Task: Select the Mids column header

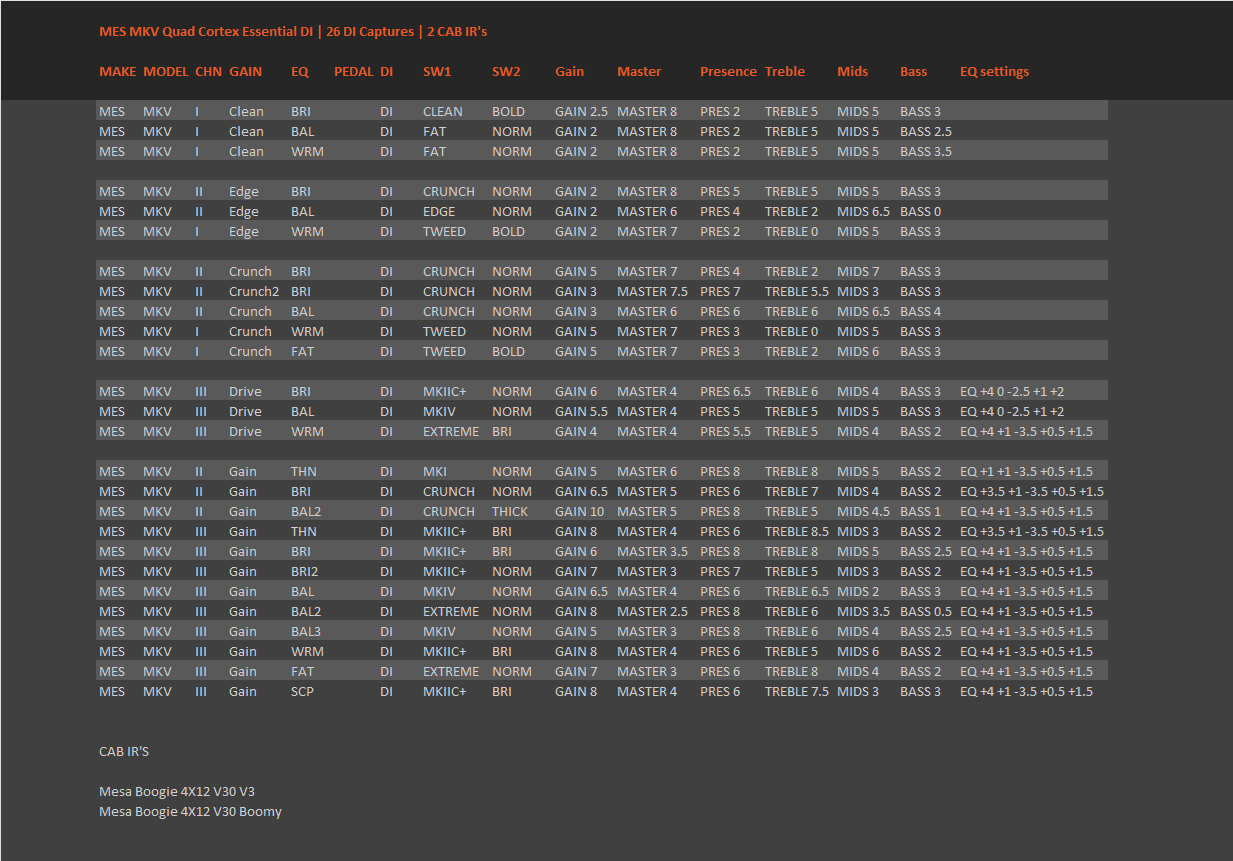Action: (852, 72)
